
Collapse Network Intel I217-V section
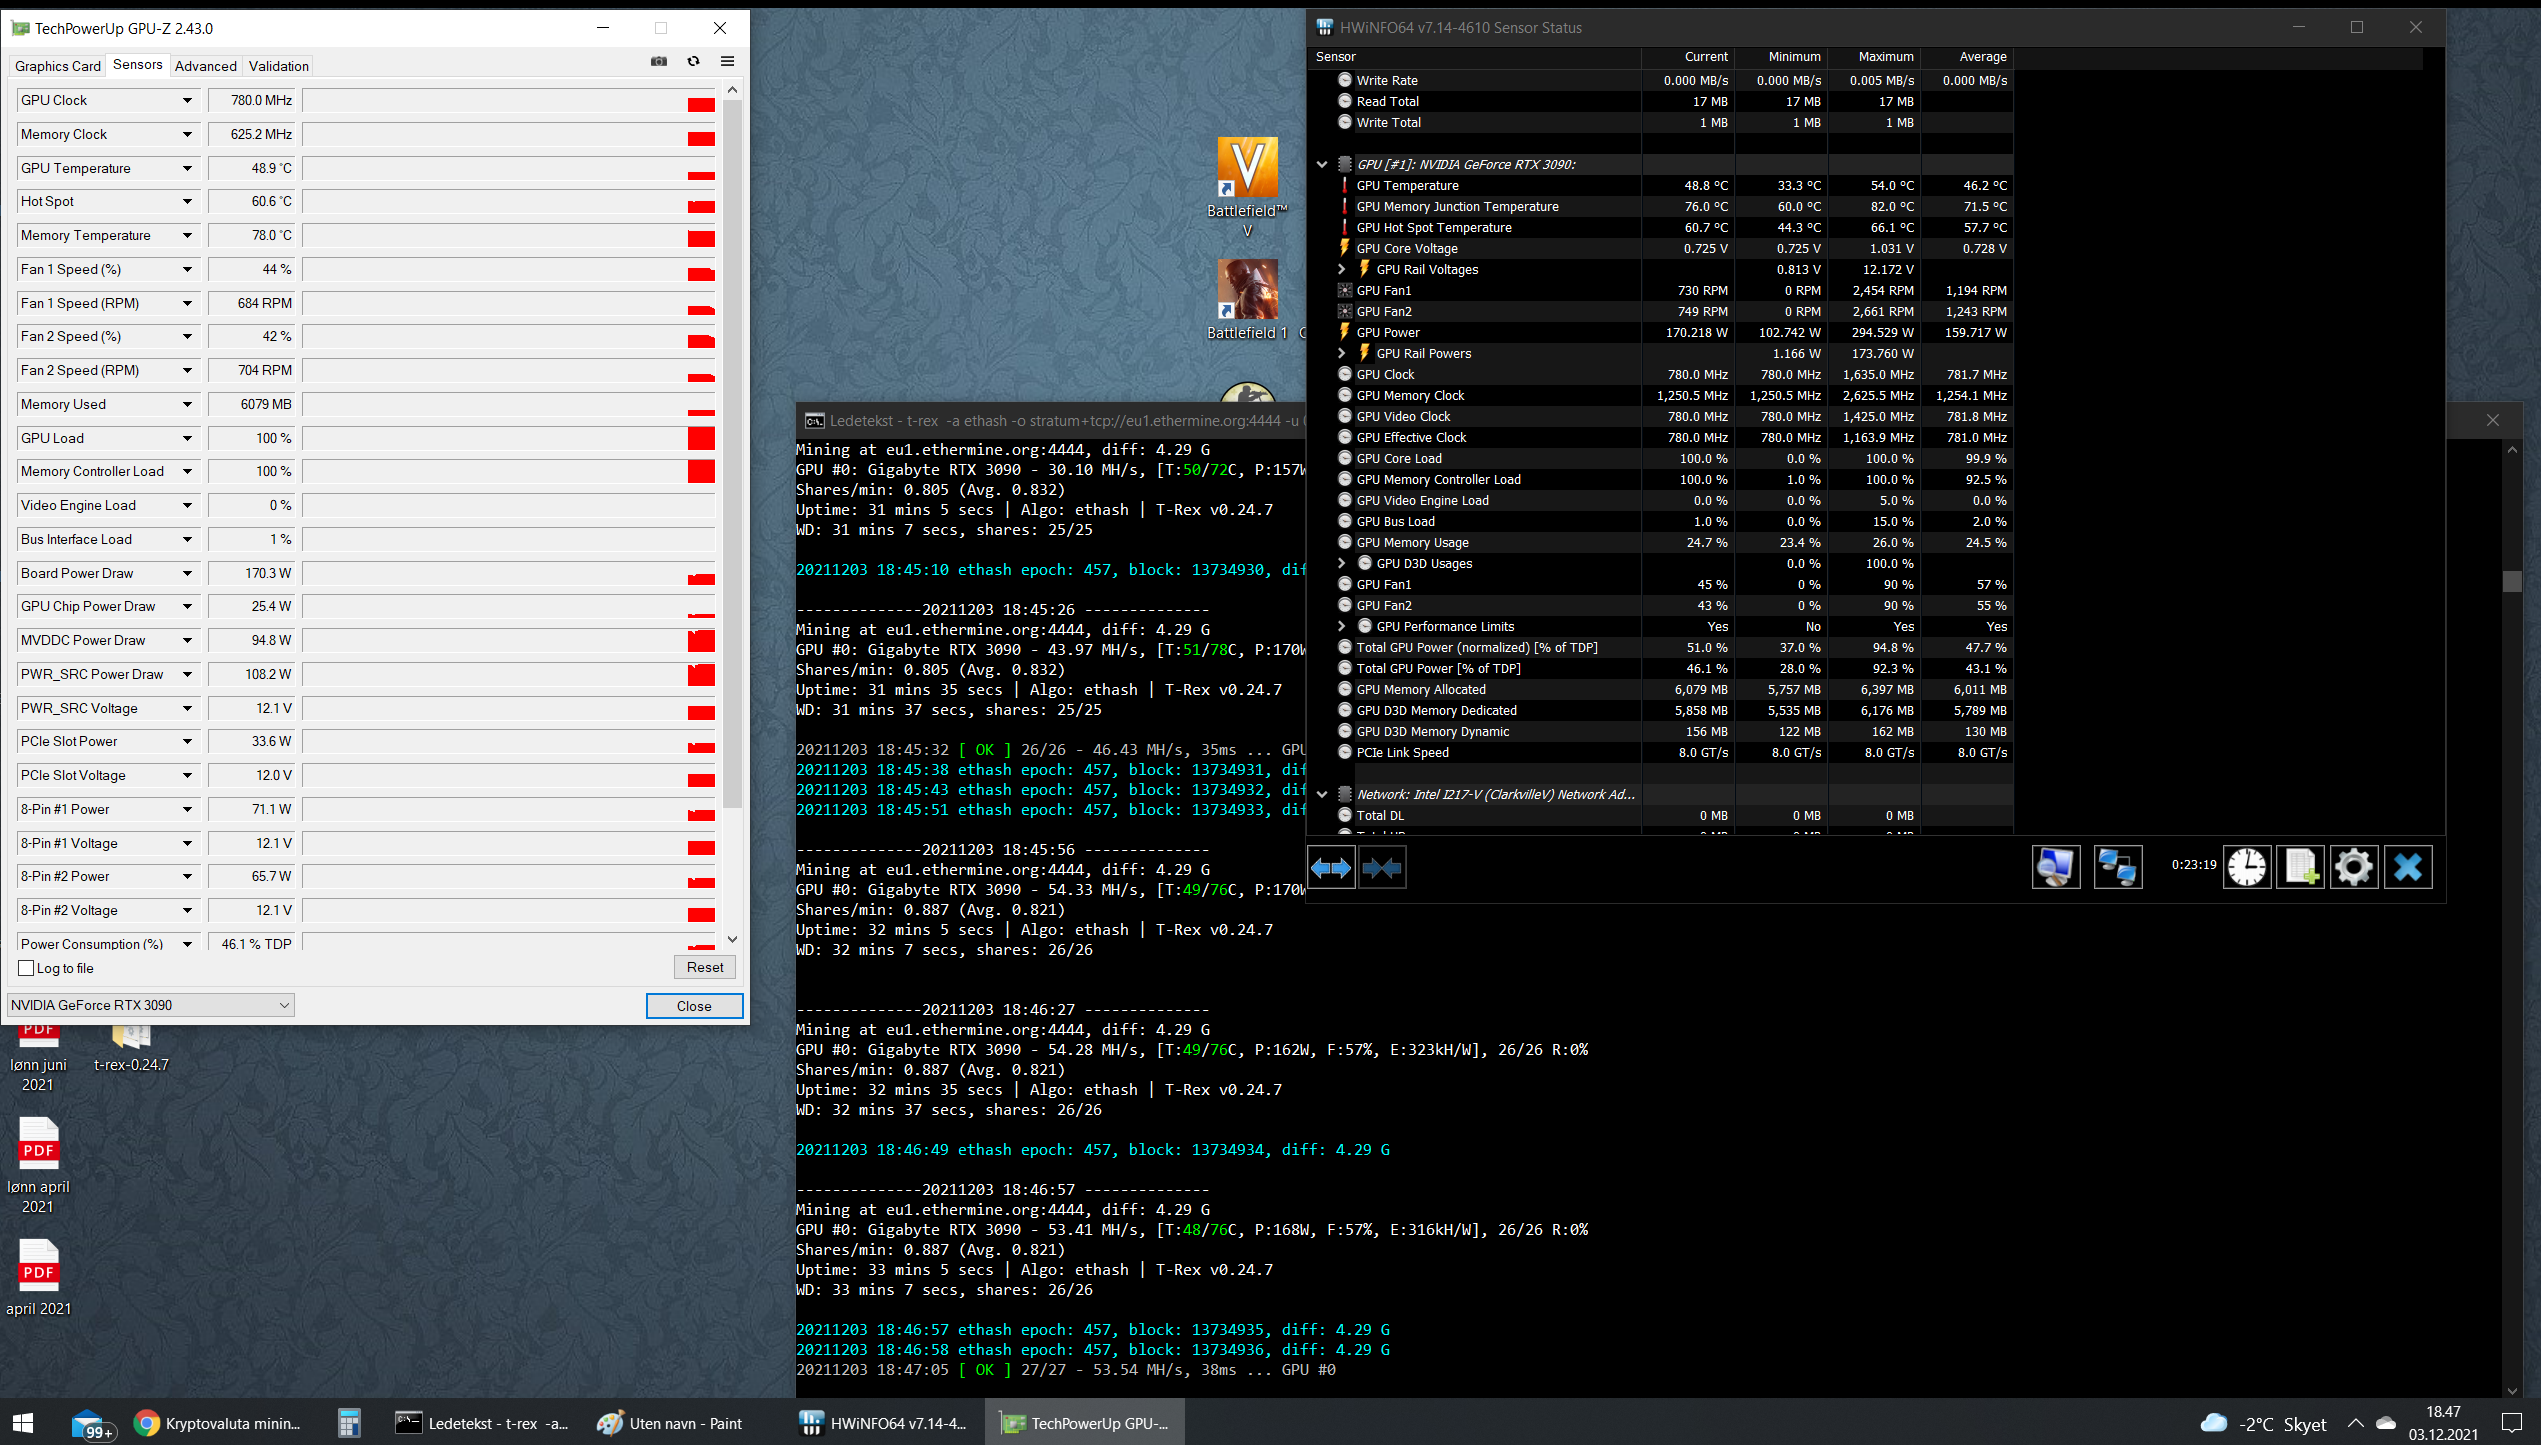[1322, 794]
